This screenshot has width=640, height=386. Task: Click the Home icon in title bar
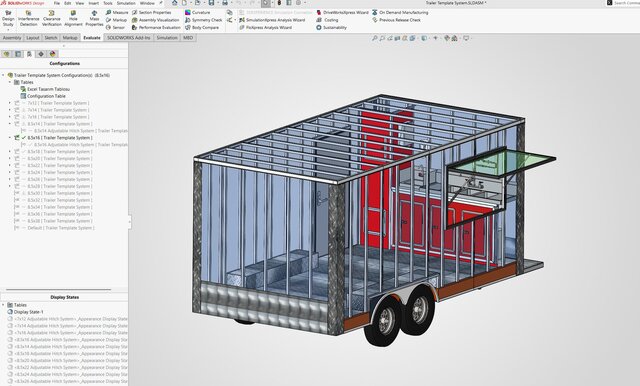175,3
